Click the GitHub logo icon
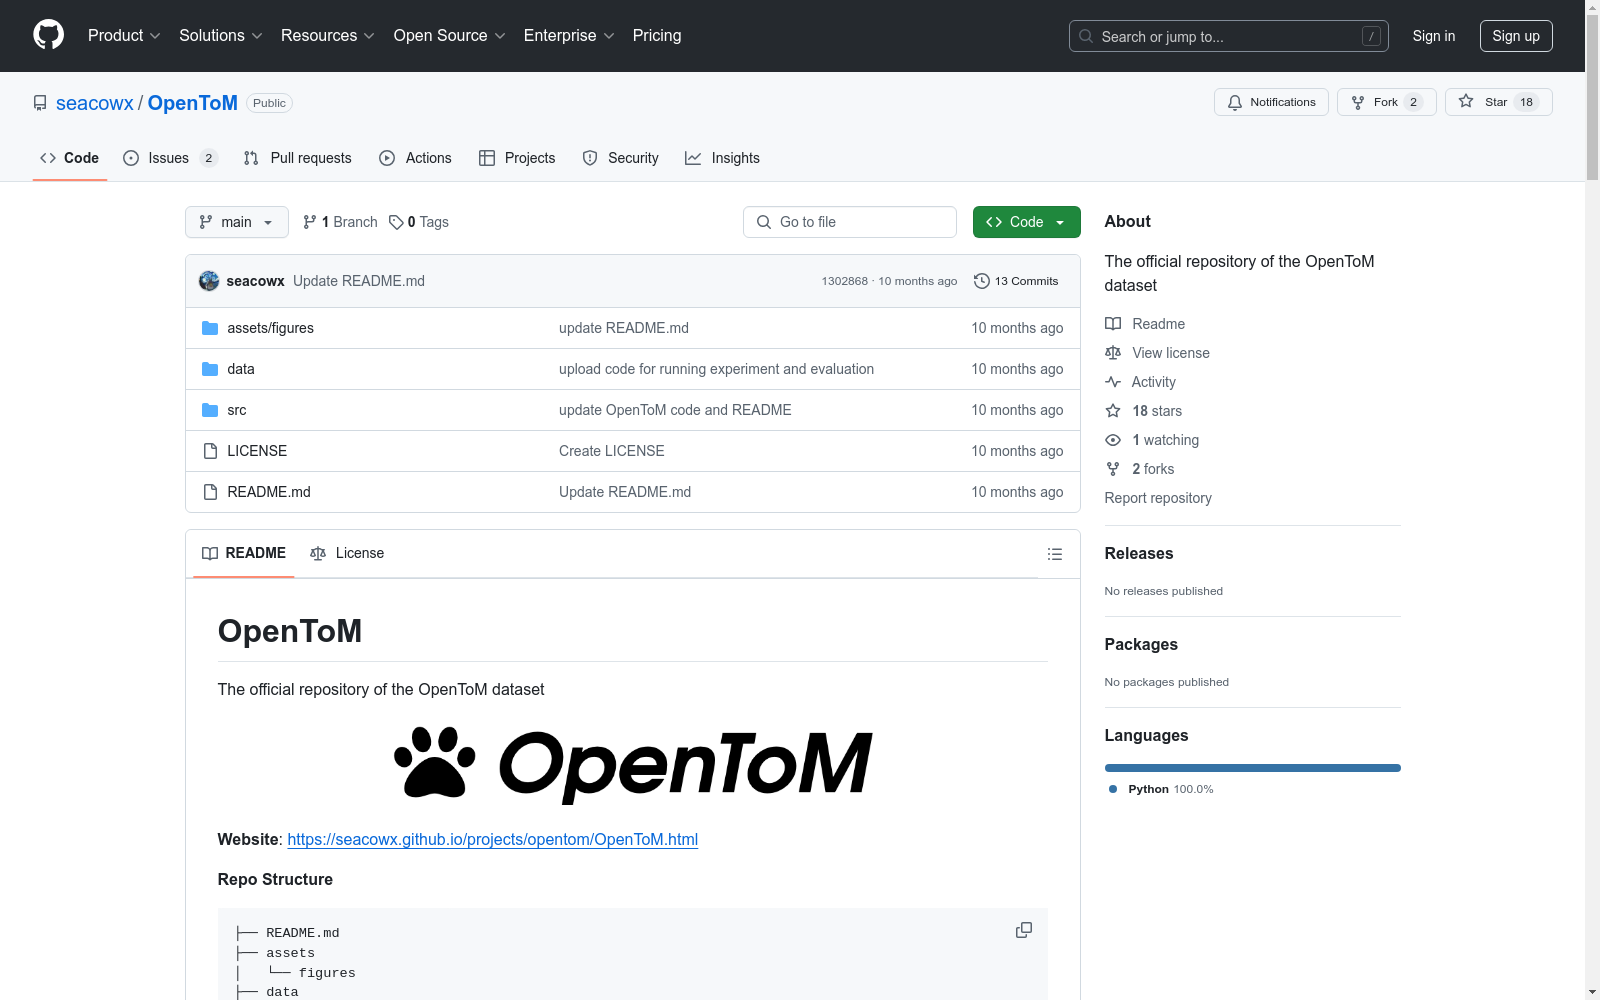The height and width of the screenshot is (1000, 1600). (x=48, y=35)
